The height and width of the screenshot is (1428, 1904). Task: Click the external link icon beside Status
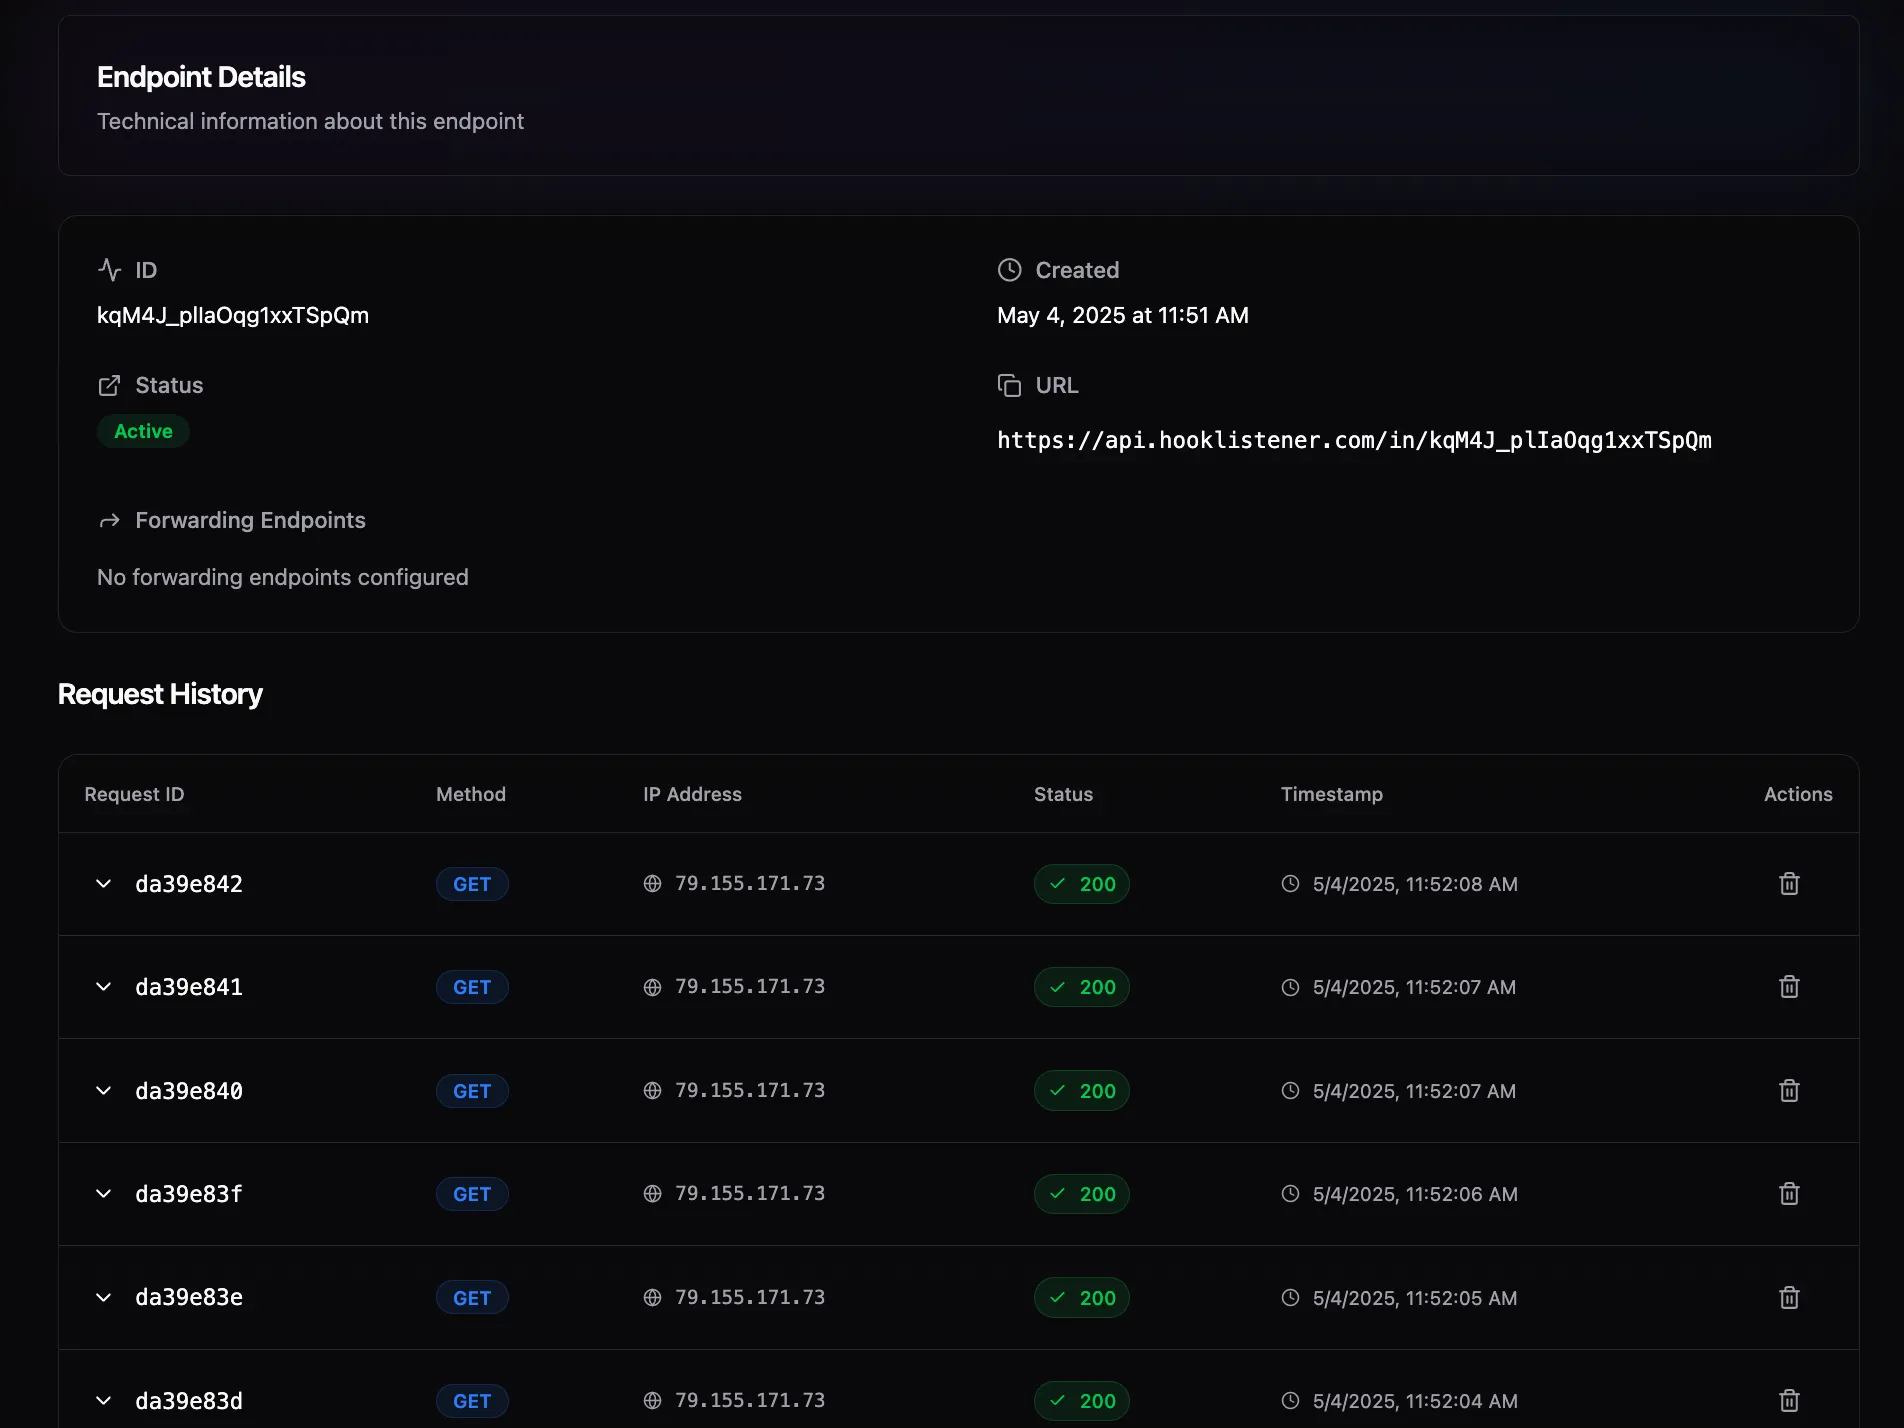(x=109, y=385)
